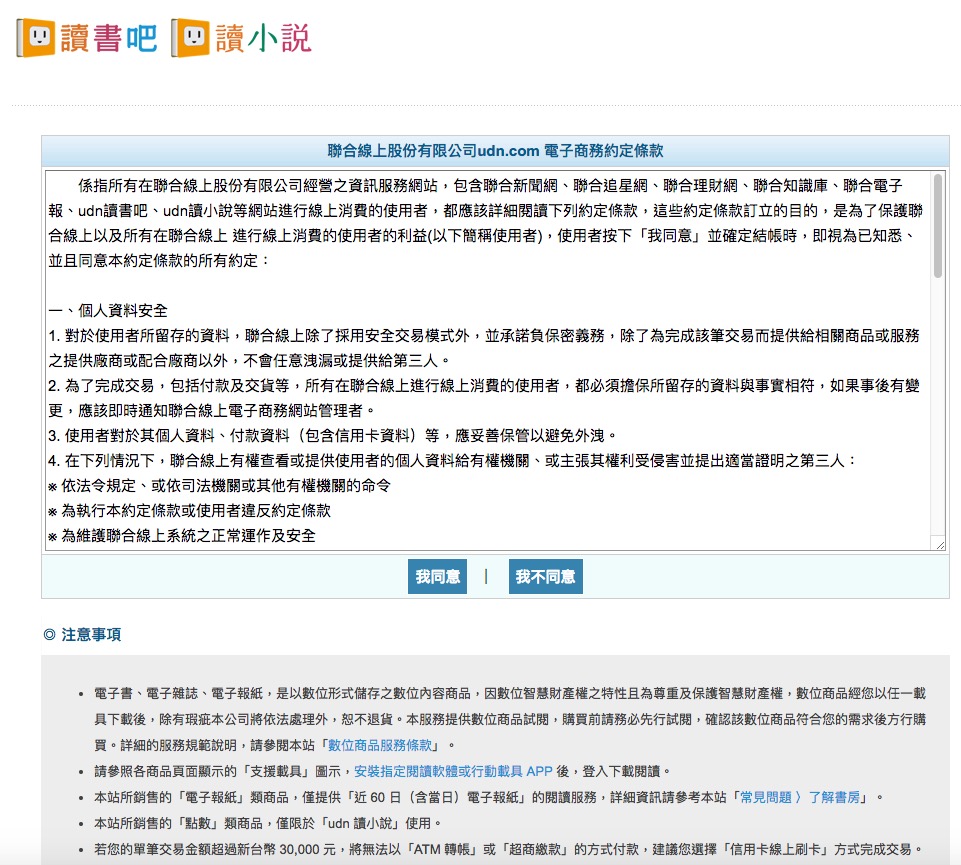Click the 一、個人資料安全 heading text

(x=108, y=311)
